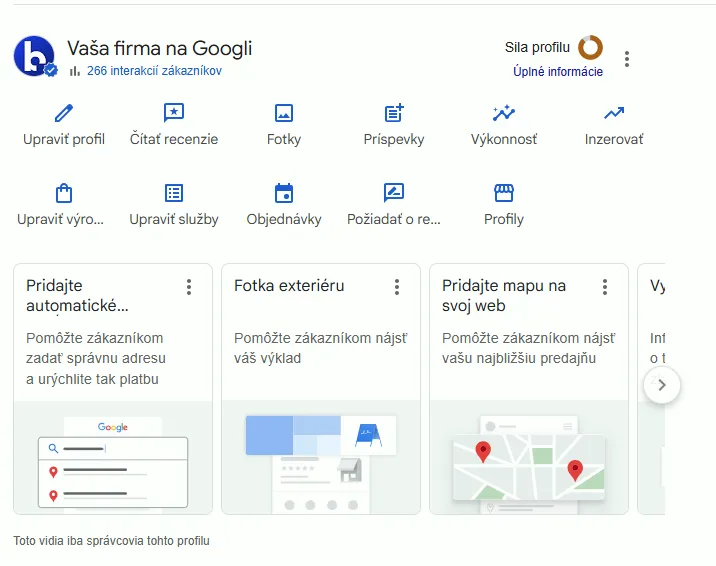Open options menu on Pridajte mapu card
Viewport: 716px width, 566px height.
pos(605,287)
